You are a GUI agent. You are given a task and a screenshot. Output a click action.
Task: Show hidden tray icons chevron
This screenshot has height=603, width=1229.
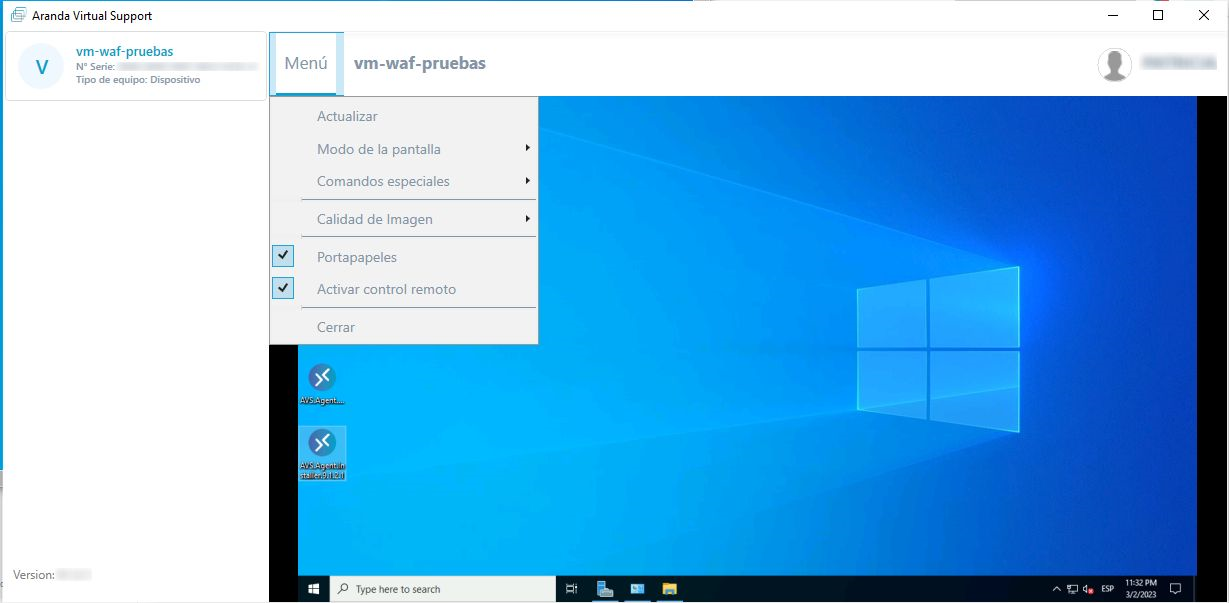[x=1057, y=589]
